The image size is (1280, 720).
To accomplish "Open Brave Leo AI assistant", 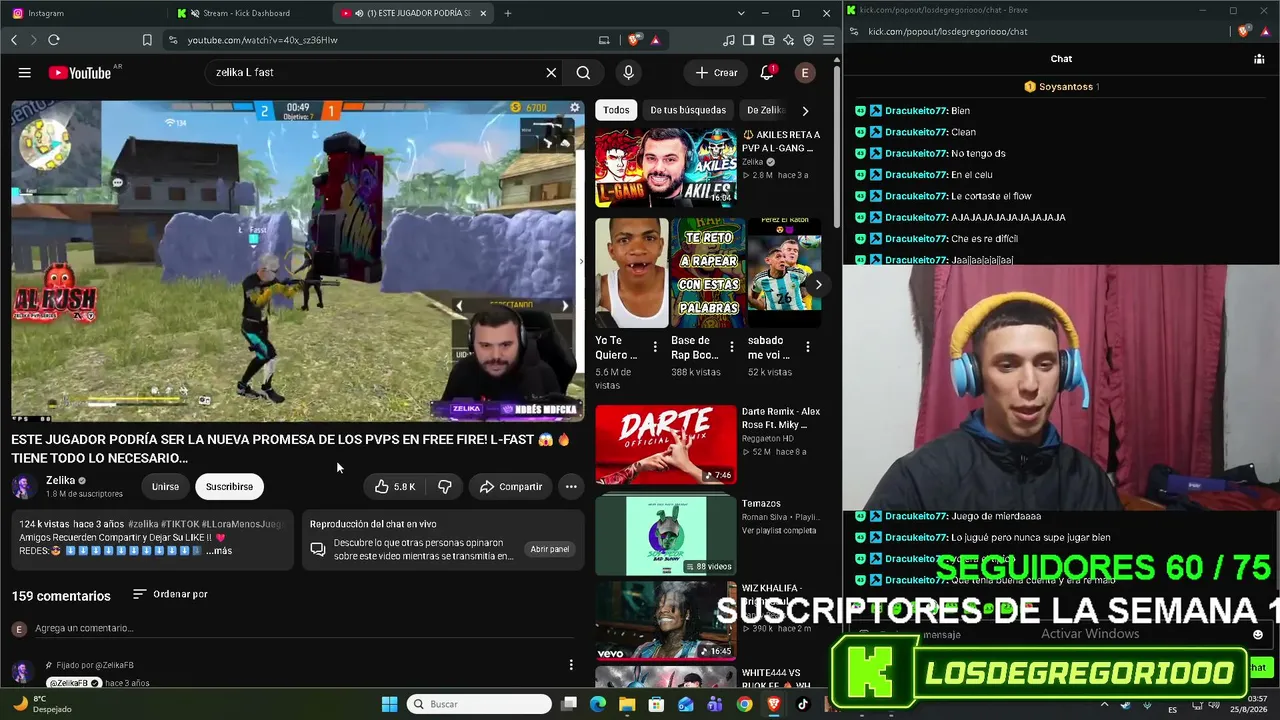I will click(789, 40).
